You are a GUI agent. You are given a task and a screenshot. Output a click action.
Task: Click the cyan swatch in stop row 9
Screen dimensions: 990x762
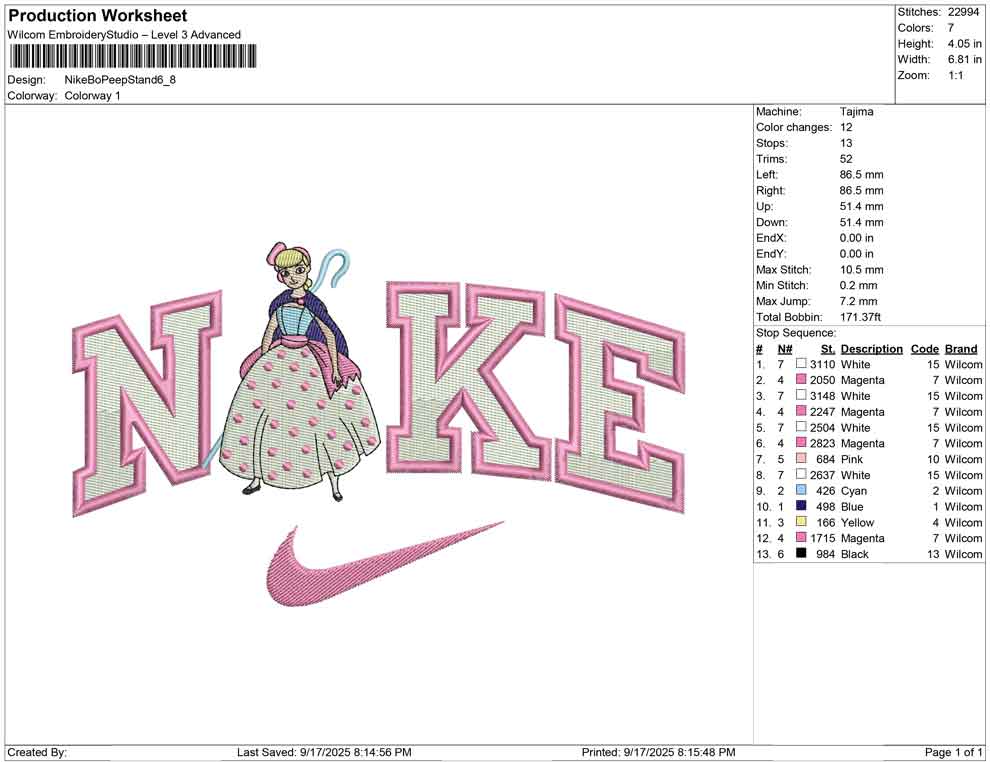801,490
